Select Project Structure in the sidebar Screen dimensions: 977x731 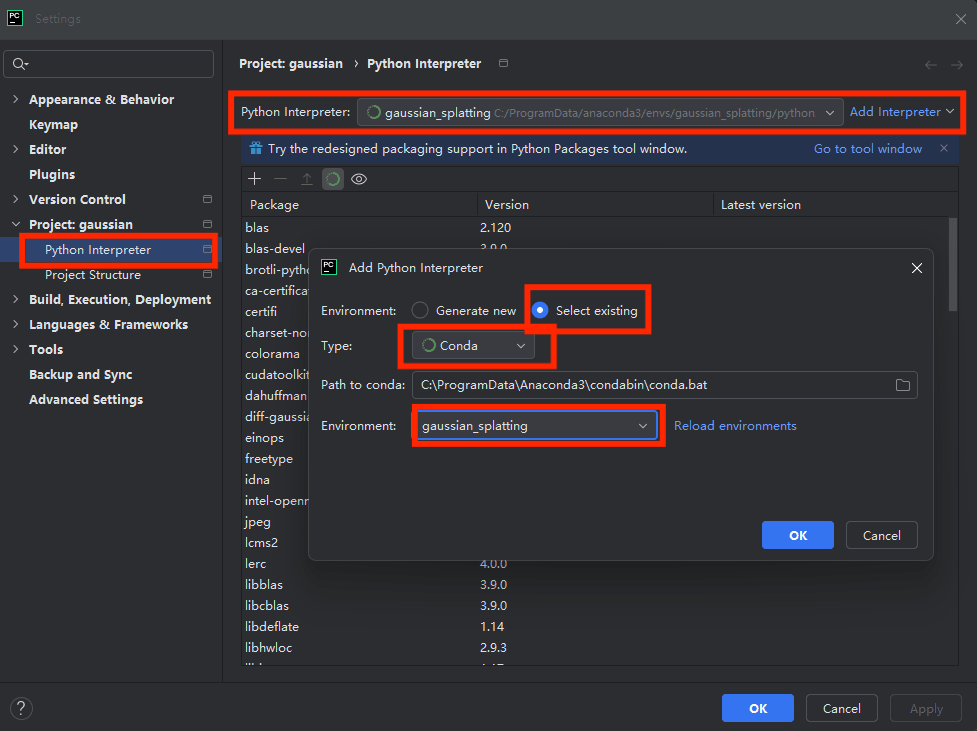(93, 275)
